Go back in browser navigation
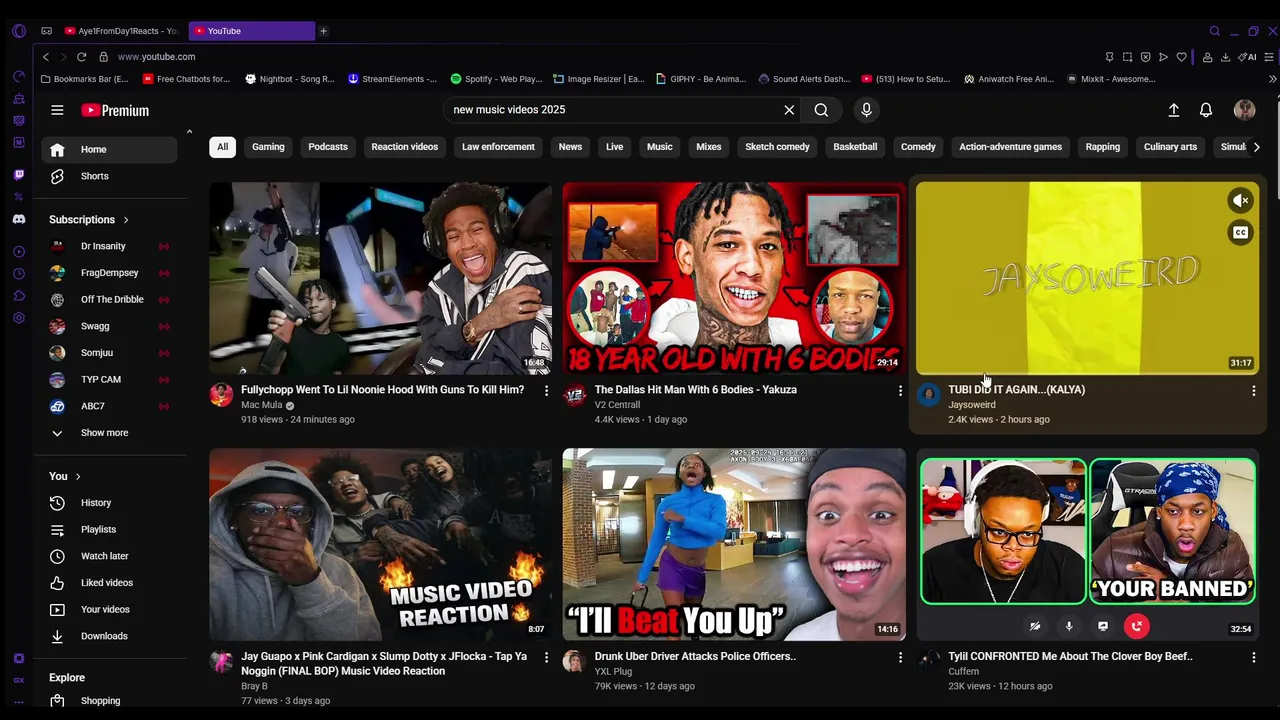 click(x=45, y=57)
